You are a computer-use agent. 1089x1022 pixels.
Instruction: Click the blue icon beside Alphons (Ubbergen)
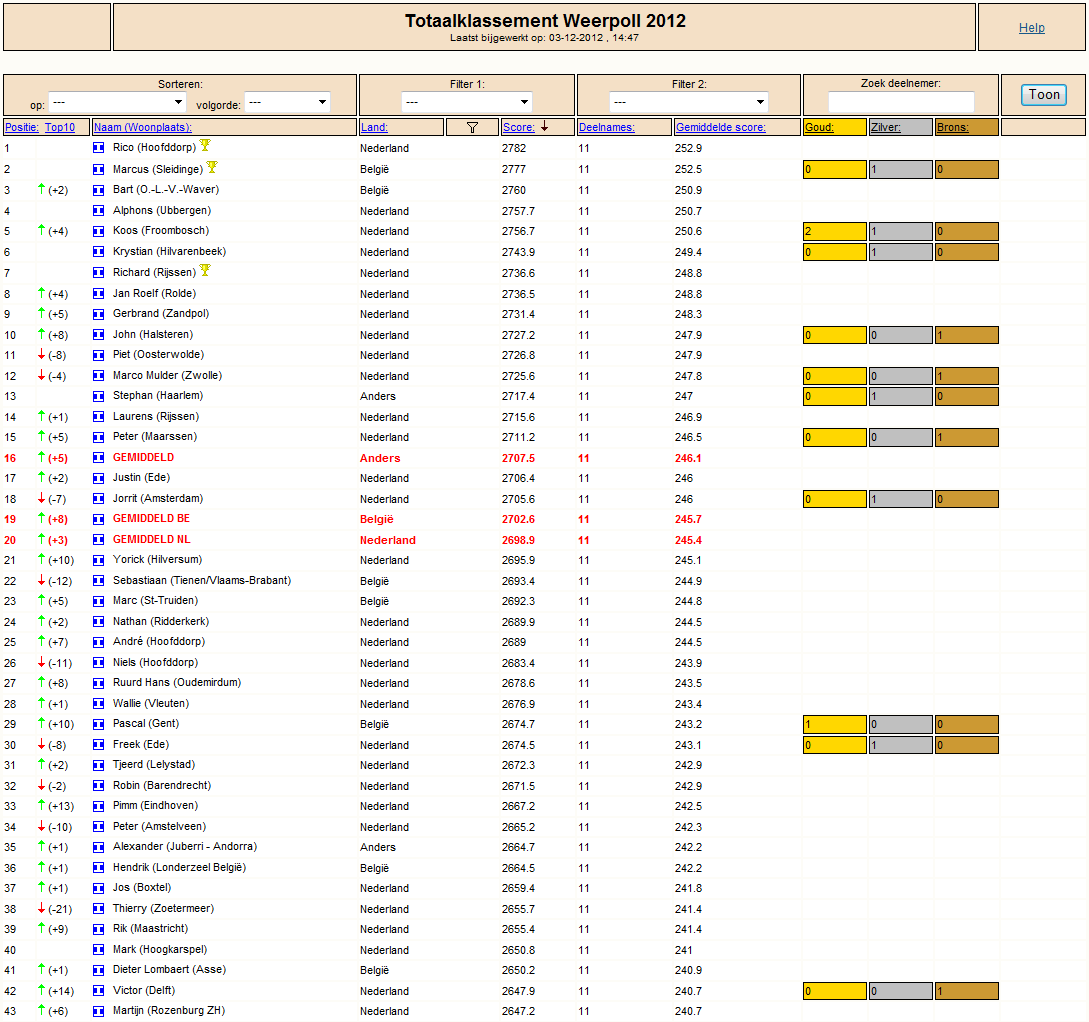[99, 210]
